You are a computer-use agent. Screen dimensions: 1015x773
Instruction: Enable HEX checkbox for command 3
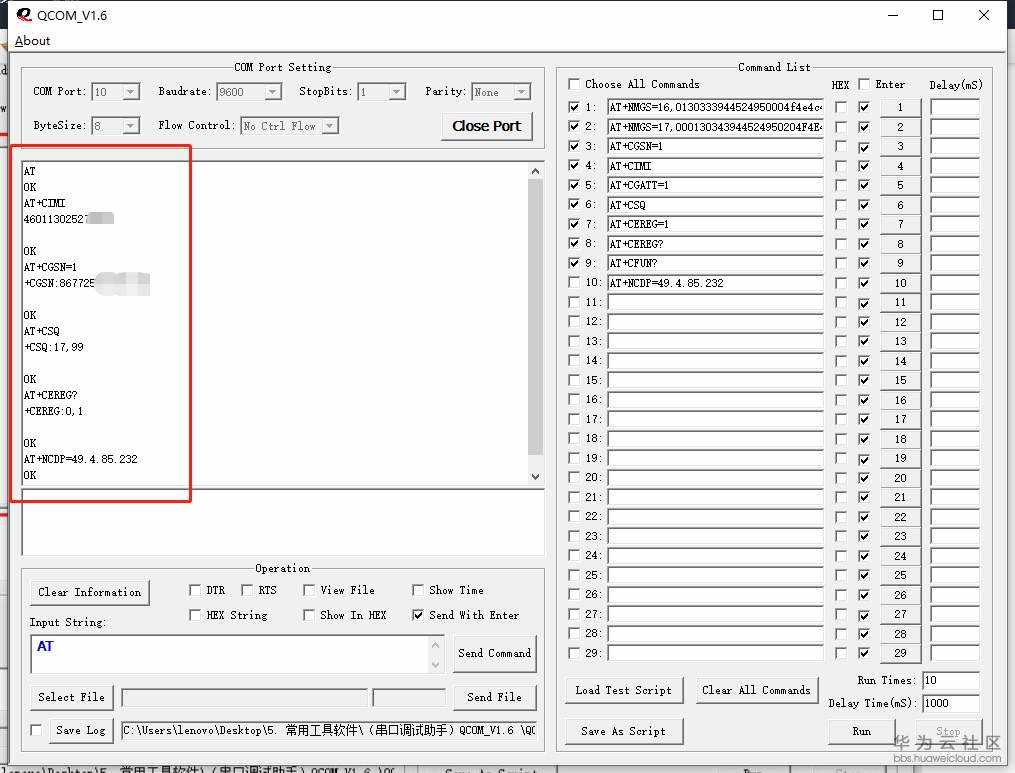coord(841,147)
